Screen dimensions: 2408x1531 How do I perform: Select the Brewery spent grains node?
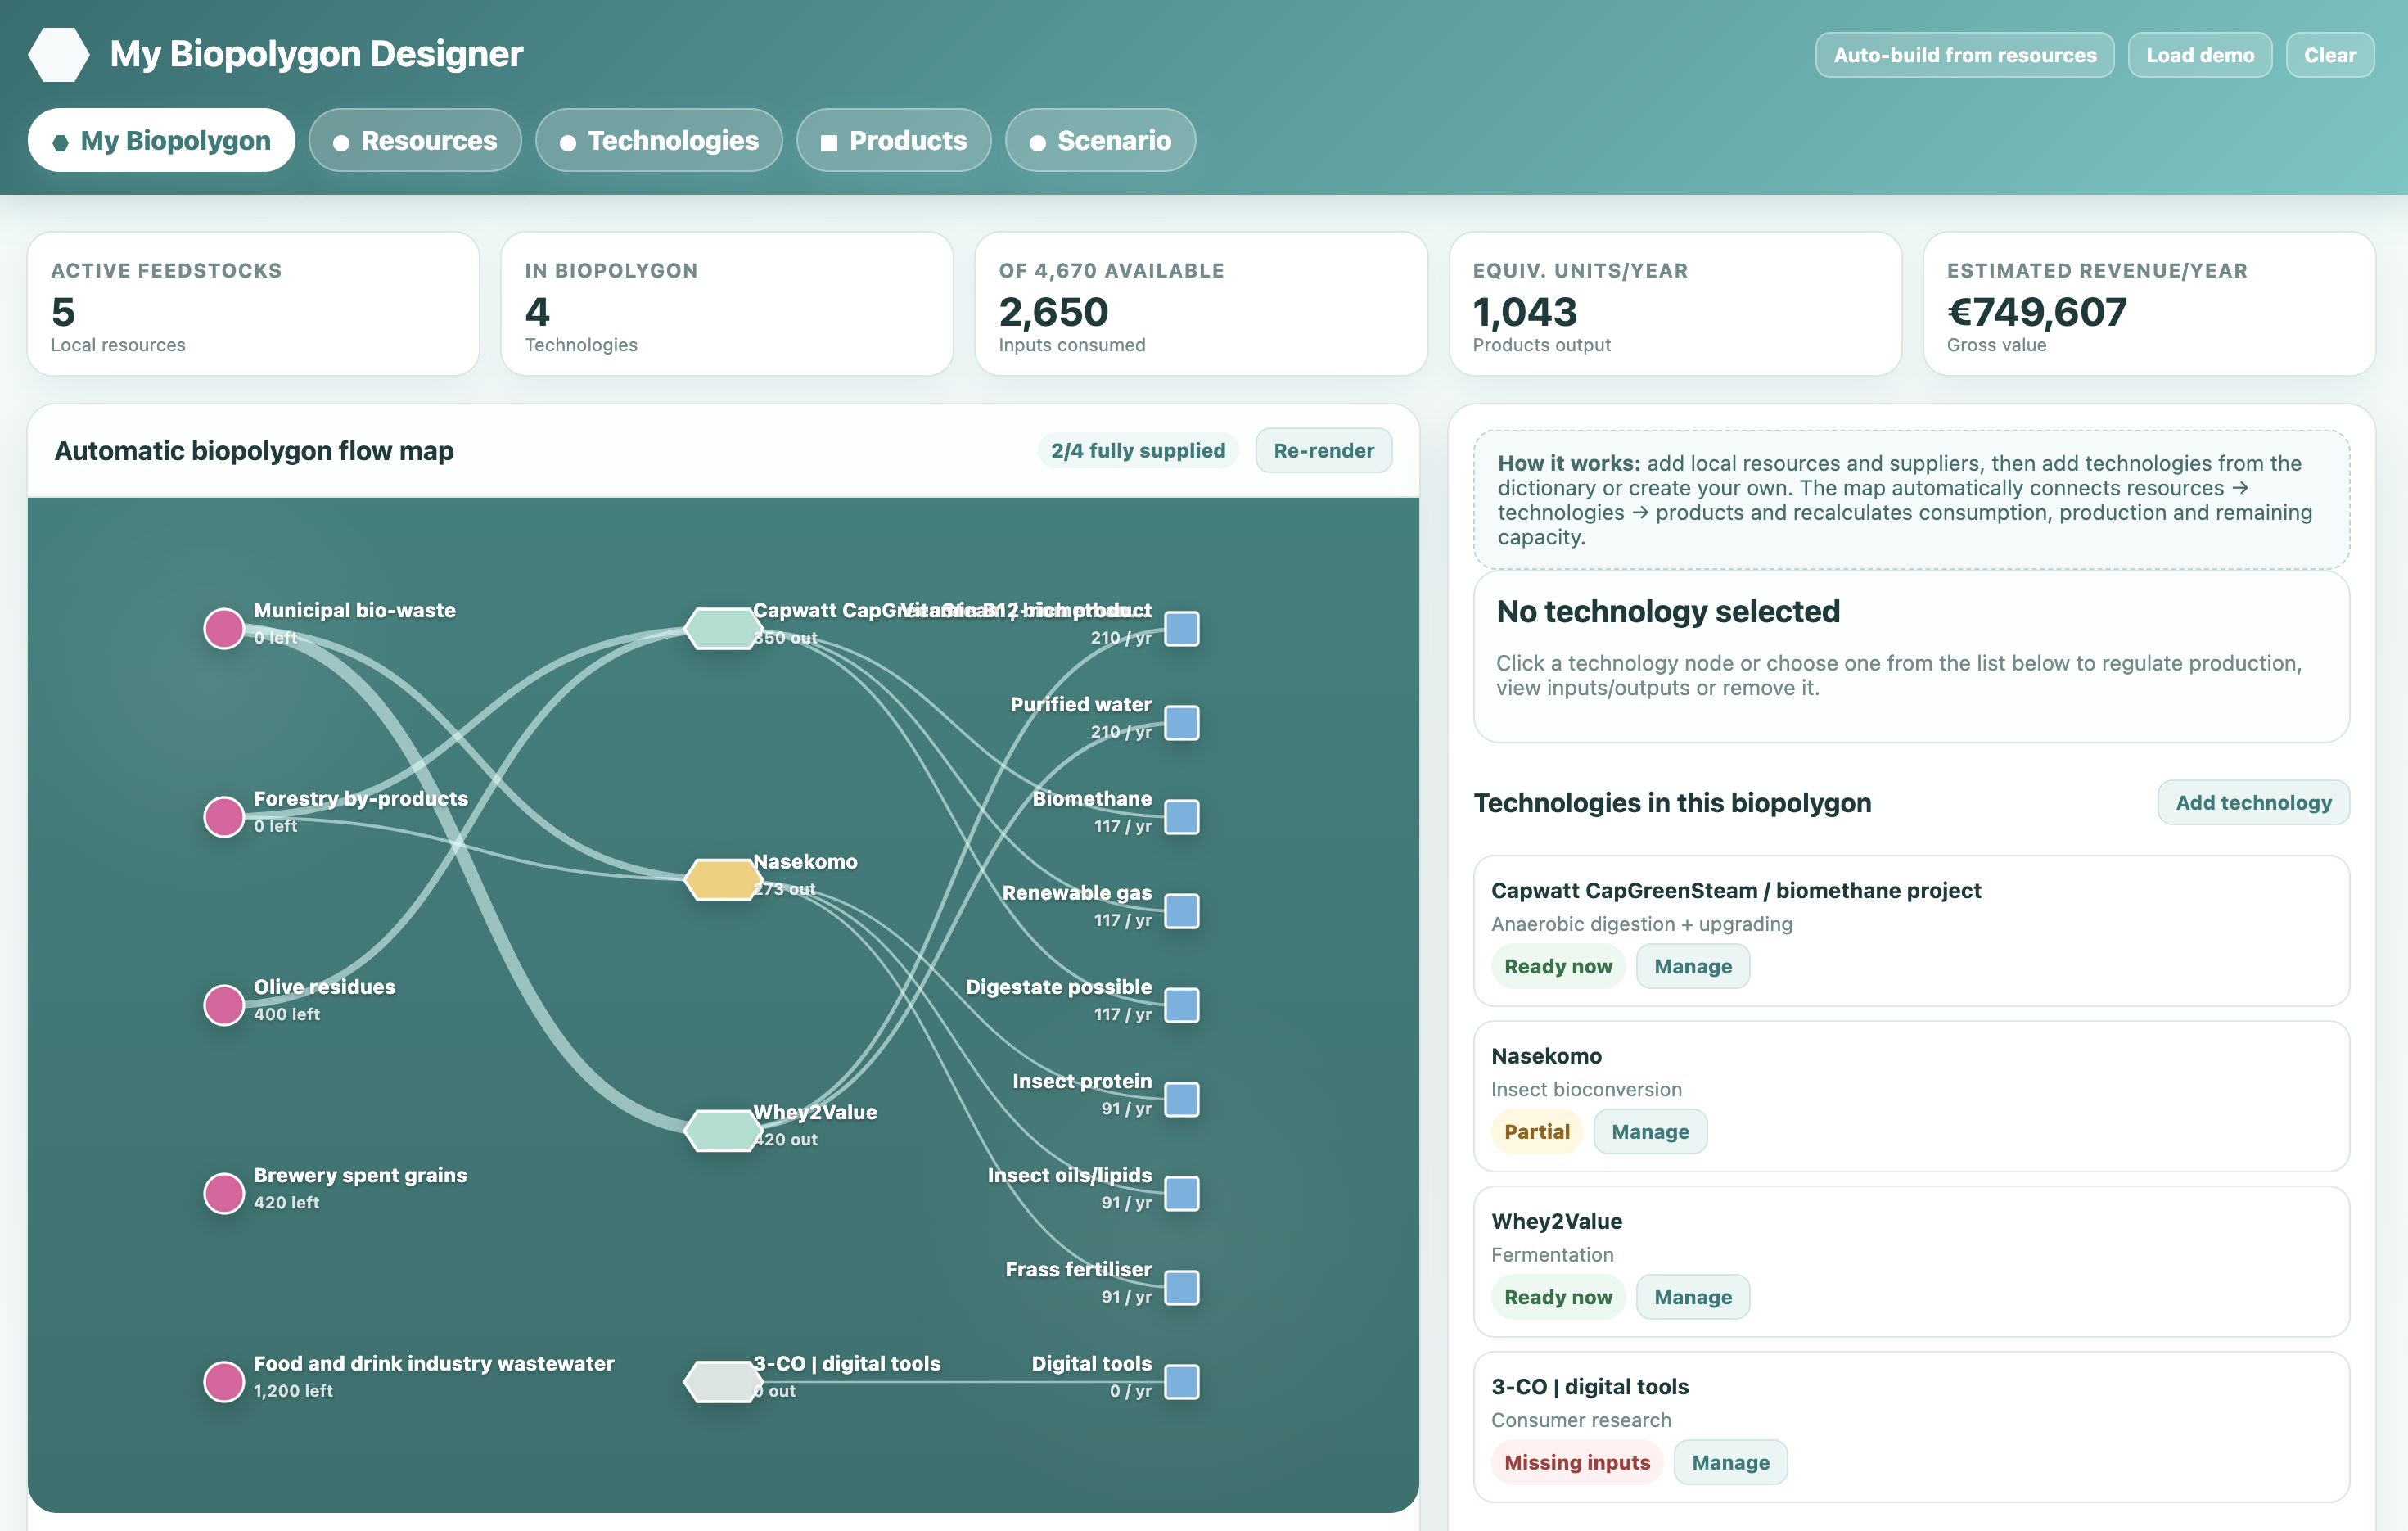pos(224,1193)
